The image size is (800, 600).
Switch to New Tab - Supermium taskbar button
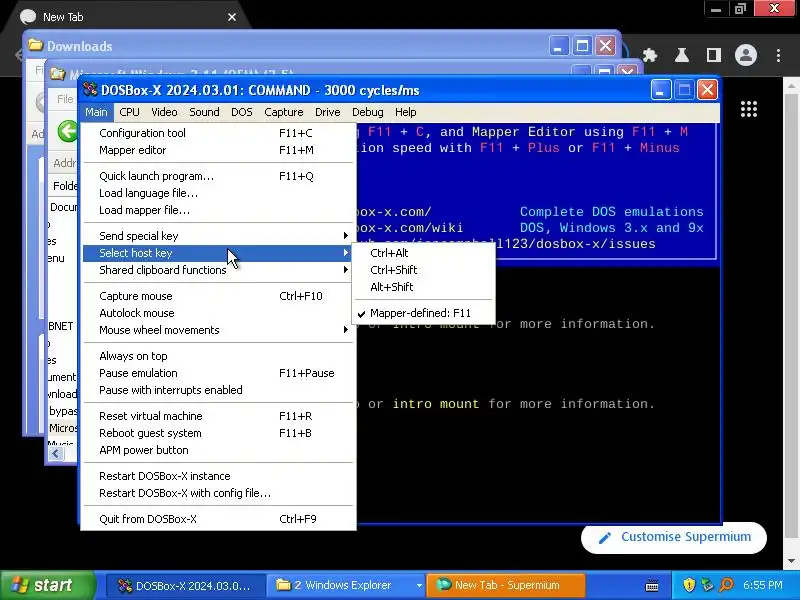[x=506, y=585]
